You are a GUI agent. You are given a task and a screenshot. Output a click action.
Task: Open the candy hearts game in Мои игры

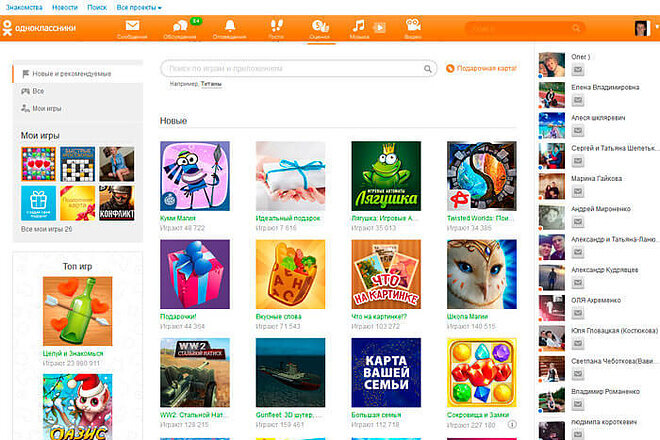(x=38, y=164)
